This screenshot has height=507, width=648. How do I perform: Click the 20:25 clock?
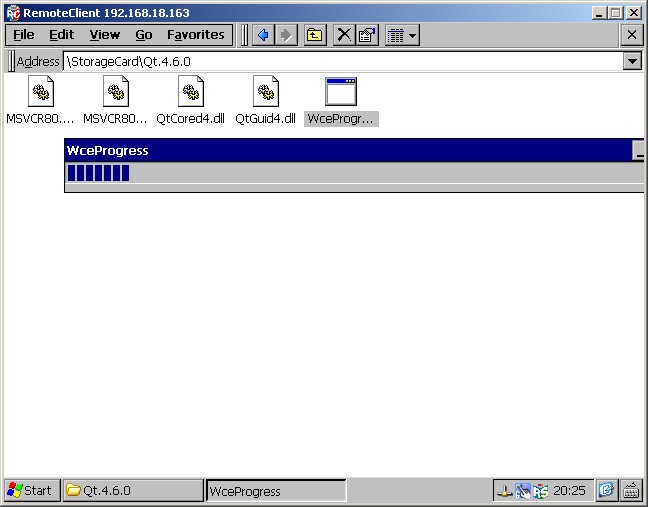click(569, 490)
